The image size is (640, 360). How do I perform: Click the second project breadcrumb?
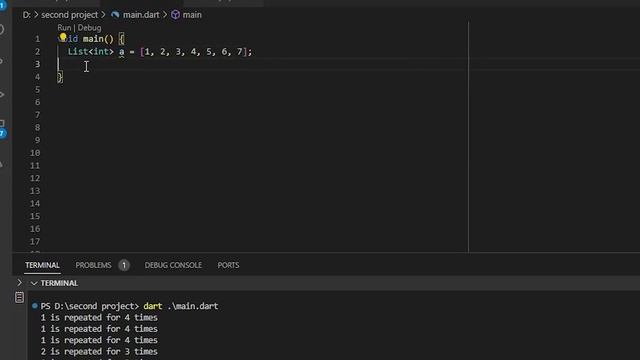(x=69, y=15)
